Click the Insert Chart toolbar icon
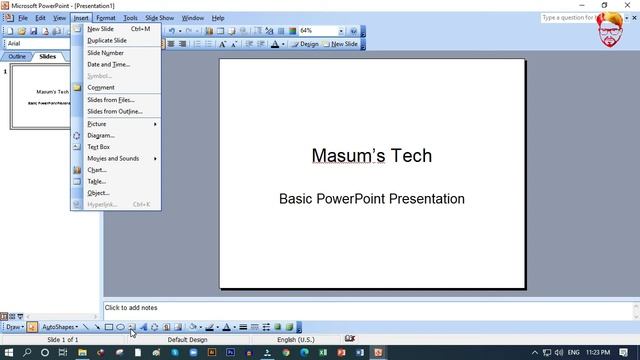This screenshot has width=640, height=360. point(209,31)
